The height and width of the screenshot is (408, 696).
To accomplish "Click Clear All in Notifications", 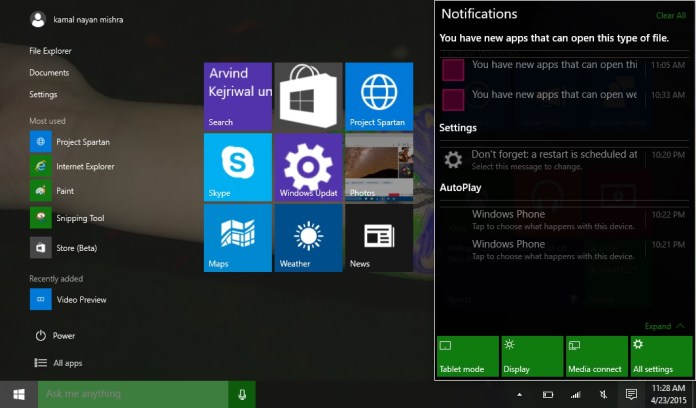I will 671,16.
